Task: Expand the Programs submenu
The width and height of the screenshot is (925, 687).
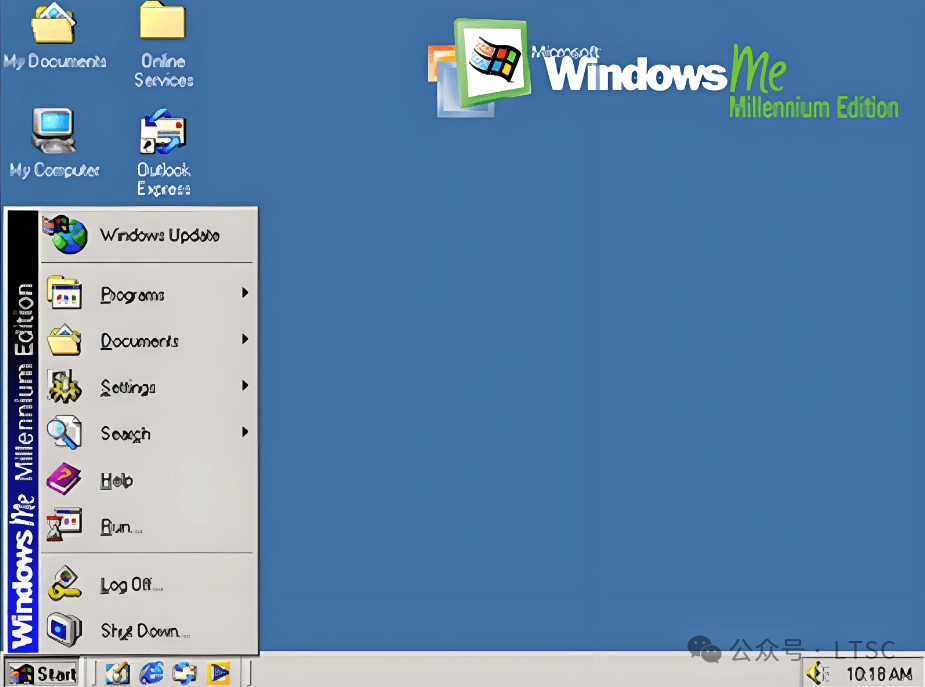Action: click(130, 294)
